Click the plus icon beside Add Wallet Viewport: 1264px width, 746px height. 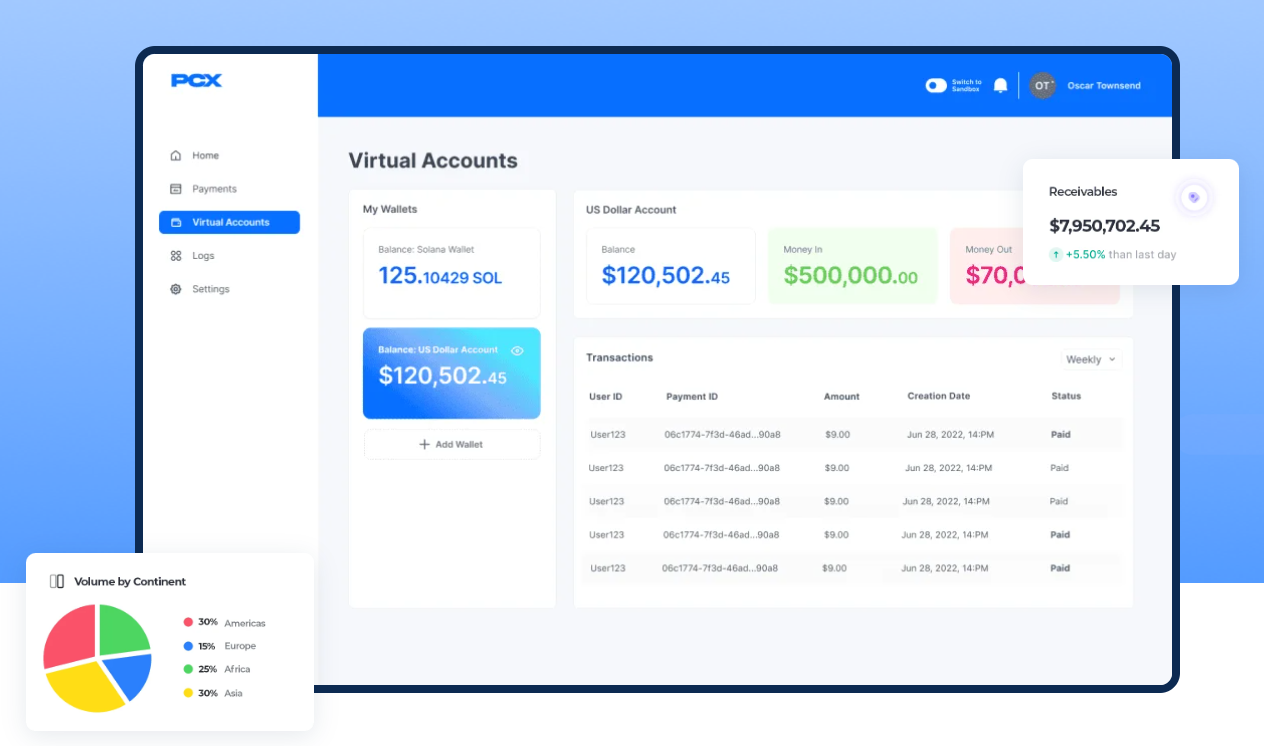(424, 444)
